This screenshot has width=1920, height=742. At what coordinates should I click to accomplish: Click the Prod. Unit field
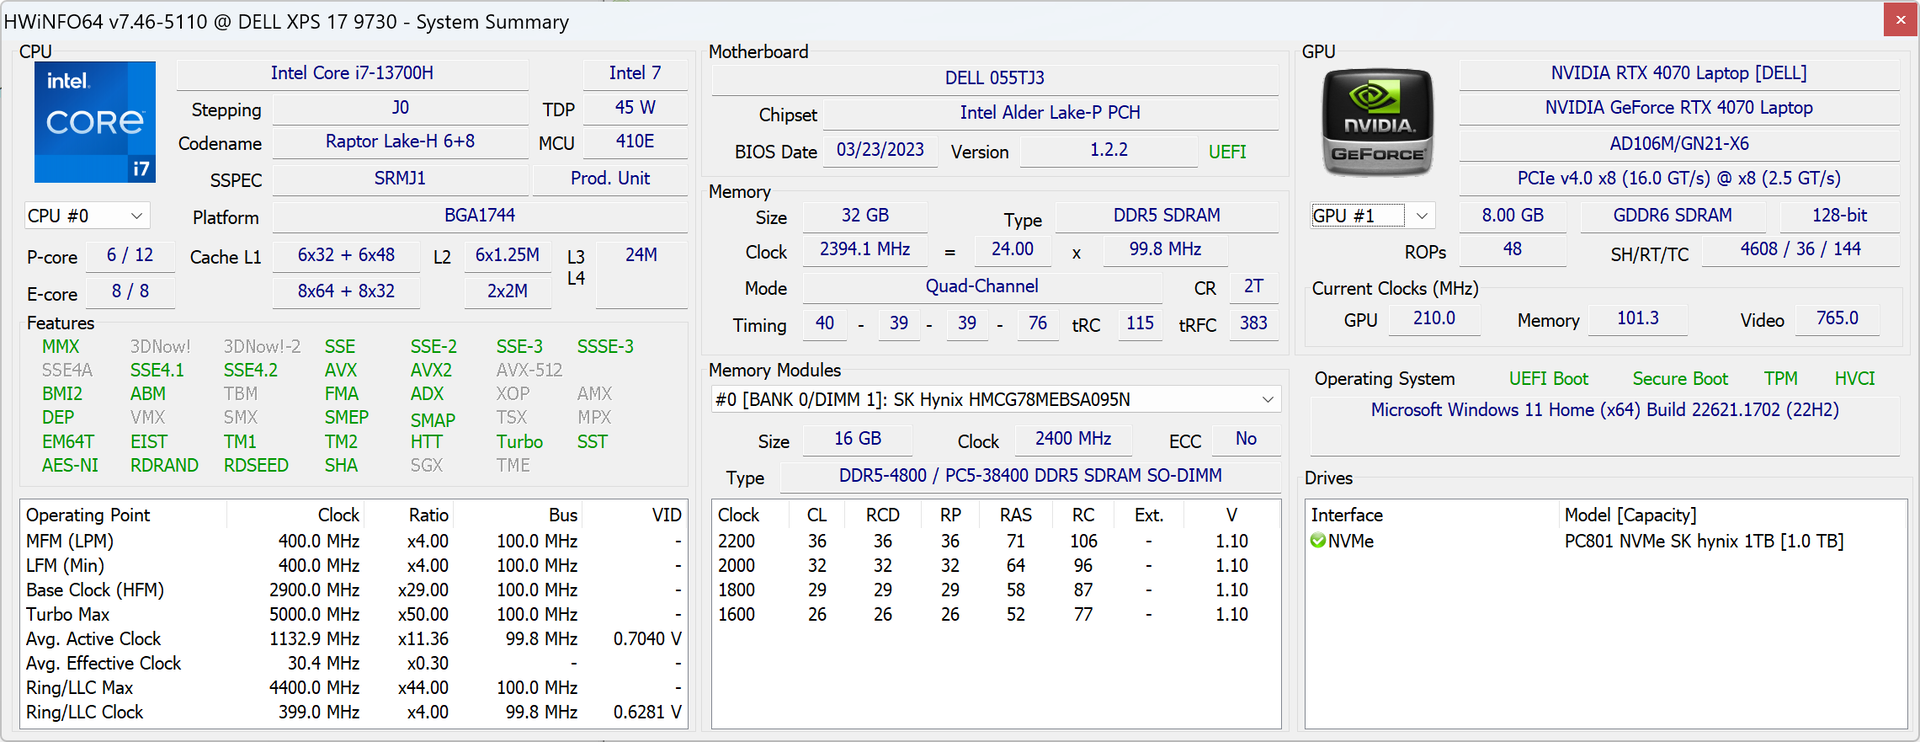click(609, 178)
